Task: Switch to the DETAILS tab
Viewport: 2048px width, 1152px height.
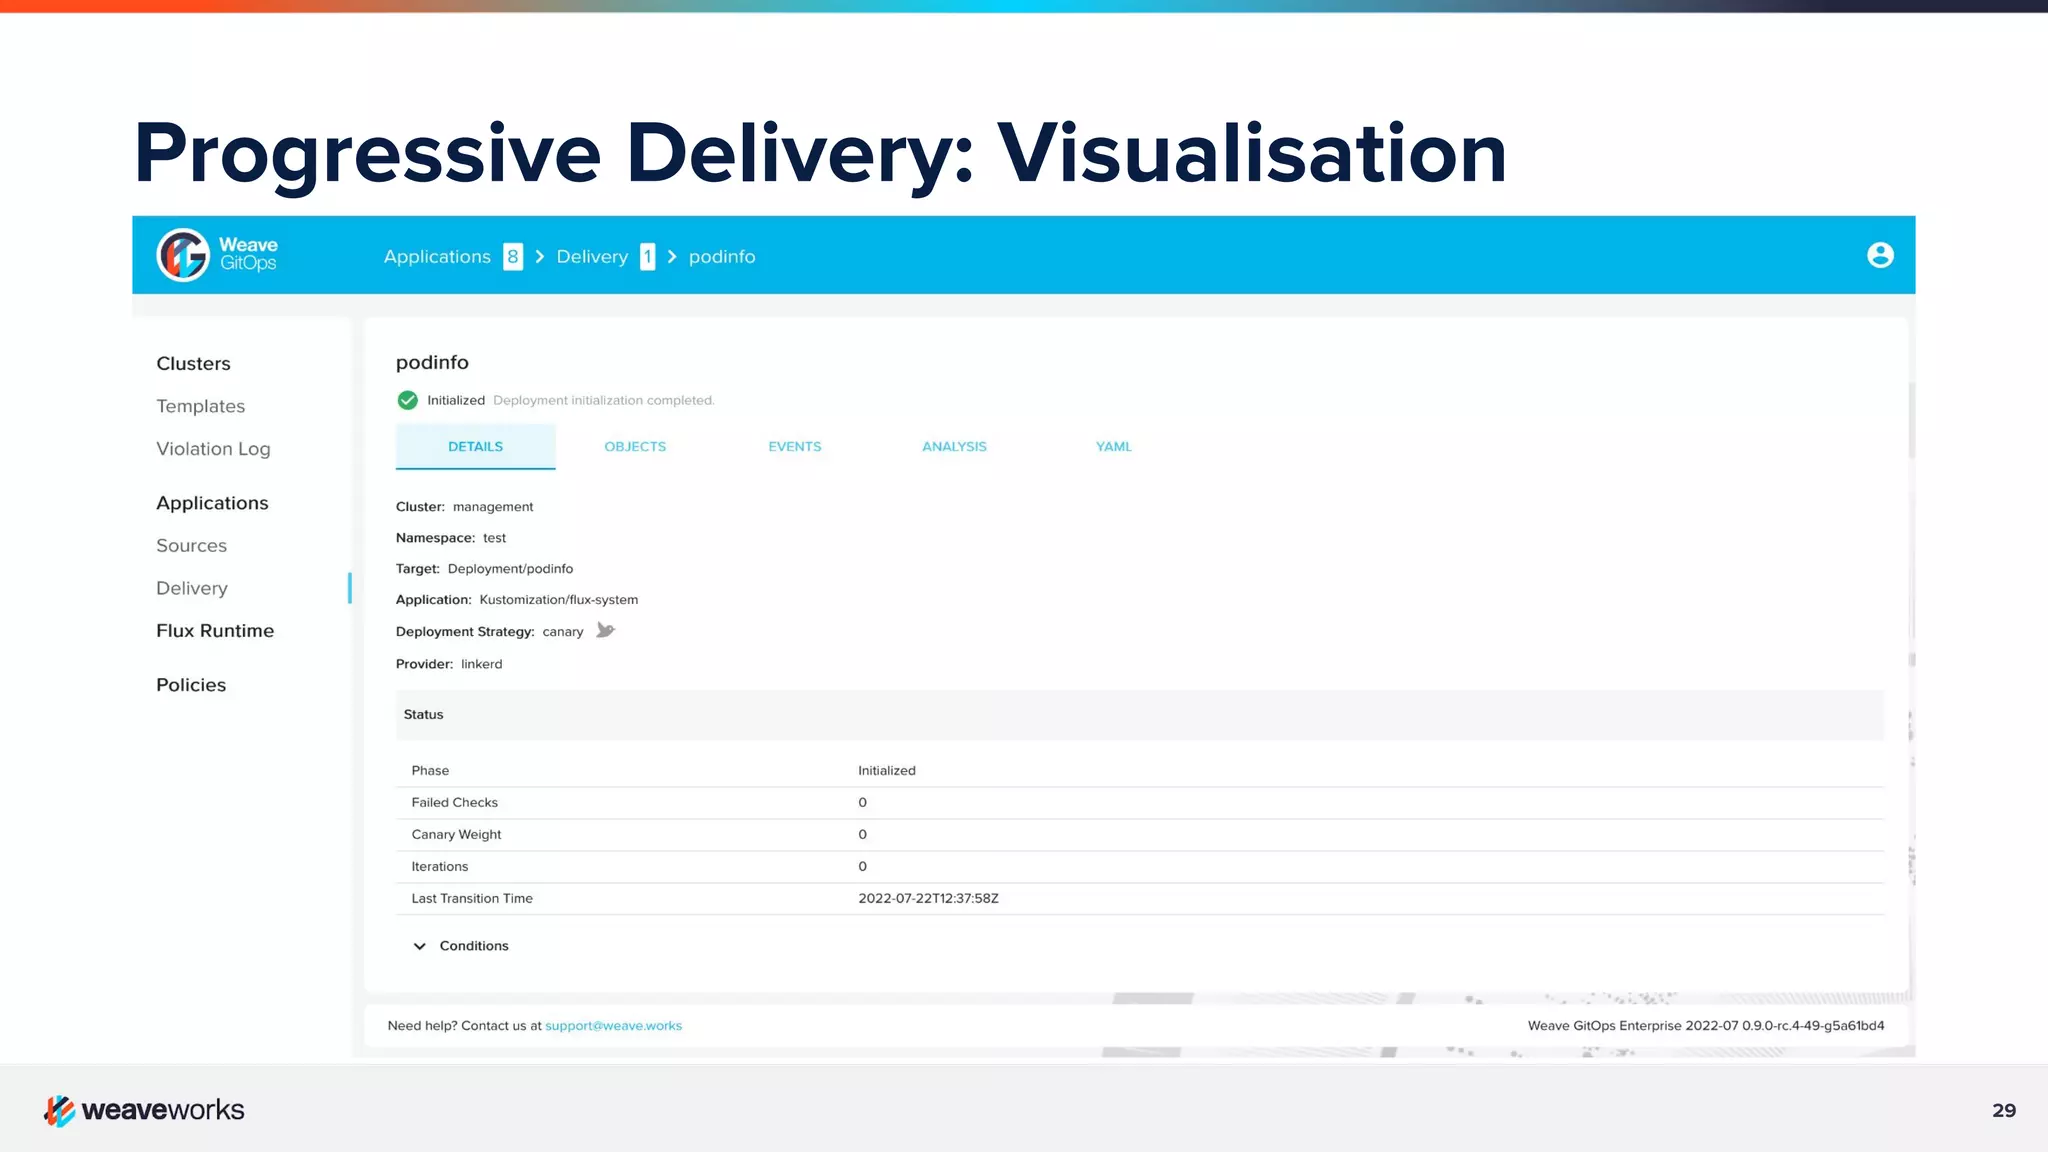Action: [x=476, y=447]
